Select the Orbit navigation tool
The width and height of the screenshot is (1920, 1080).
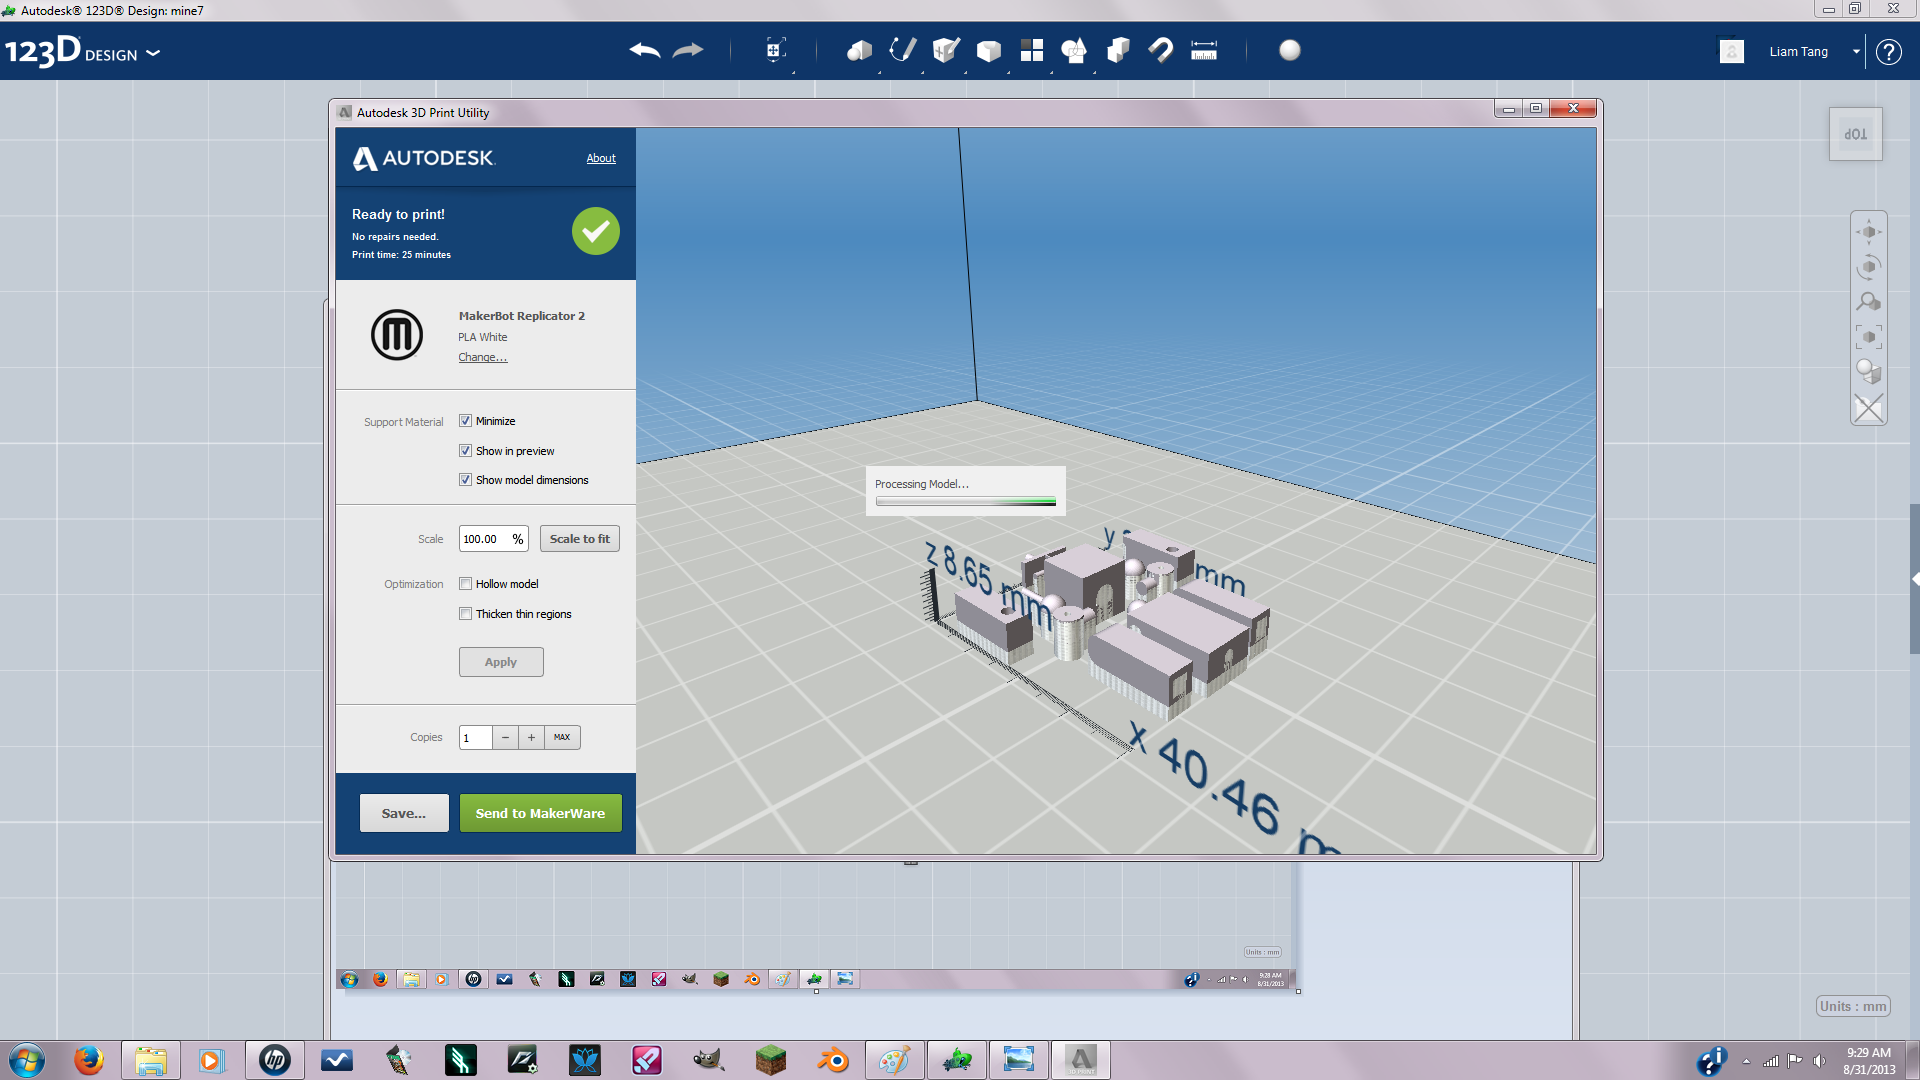coord(1868,267)
